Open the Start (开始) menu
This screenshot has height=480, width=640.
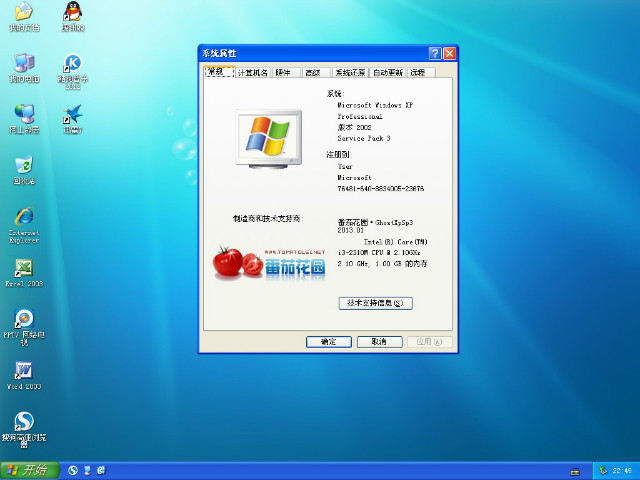[30, 470]
